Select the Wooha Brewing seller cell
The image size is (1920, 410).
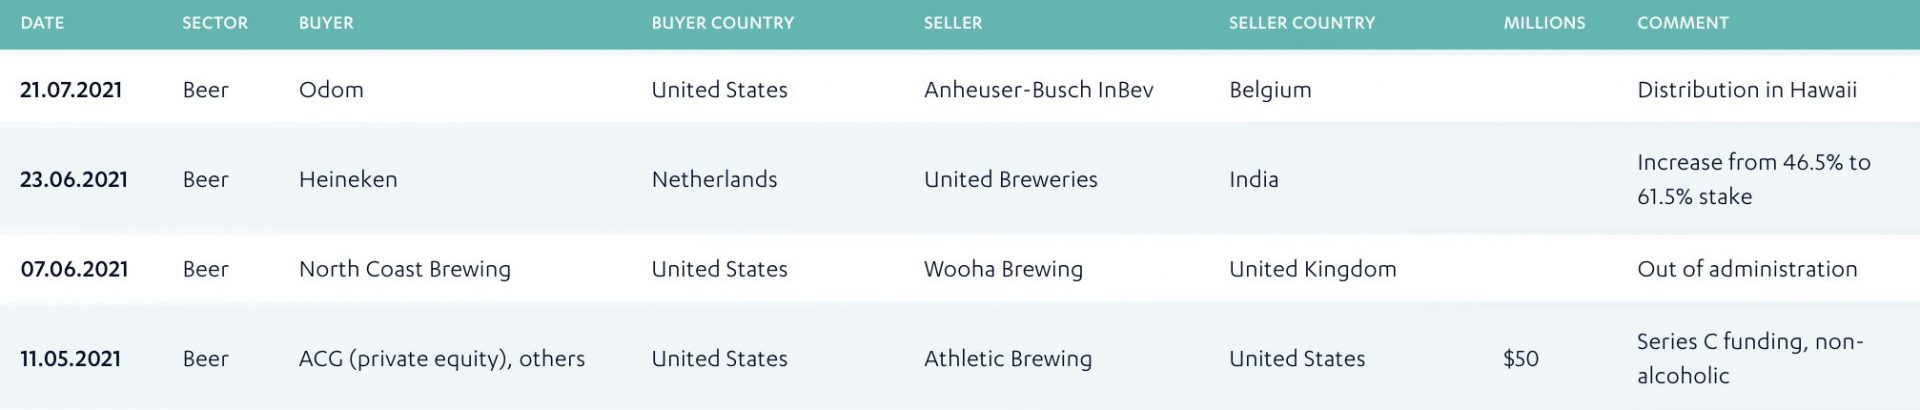click(x=1003, y=269)
